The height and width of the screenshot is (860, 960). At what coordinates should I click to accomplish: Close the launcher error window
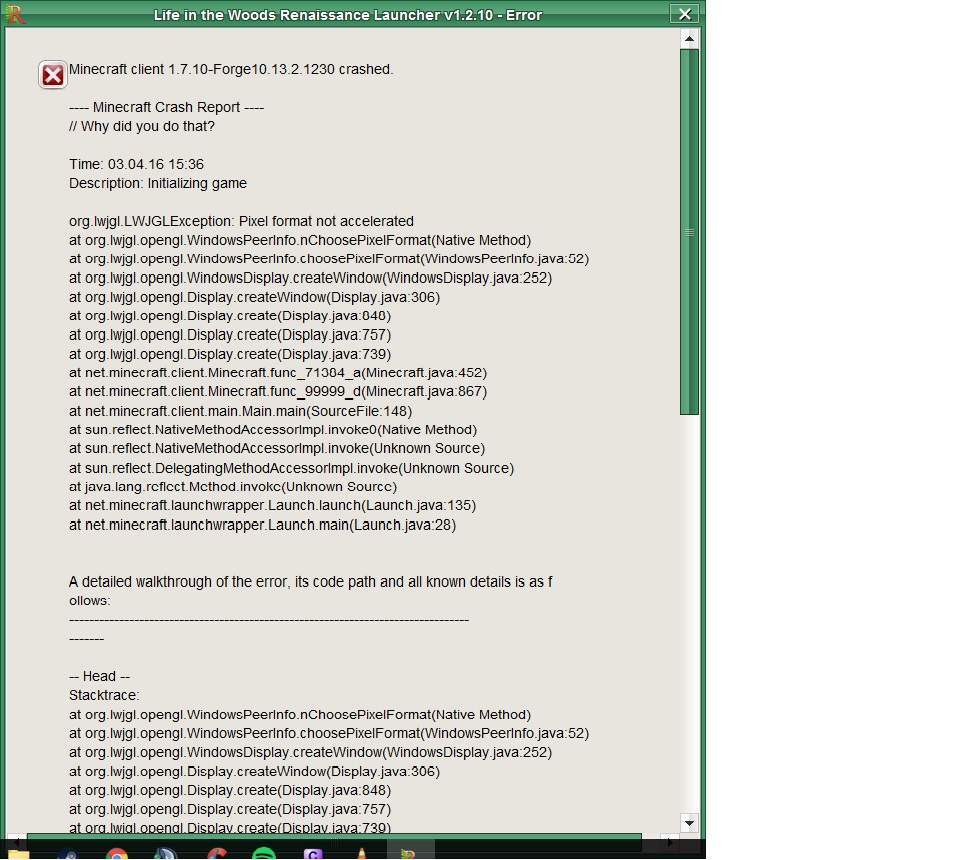[x=684, y=14]
